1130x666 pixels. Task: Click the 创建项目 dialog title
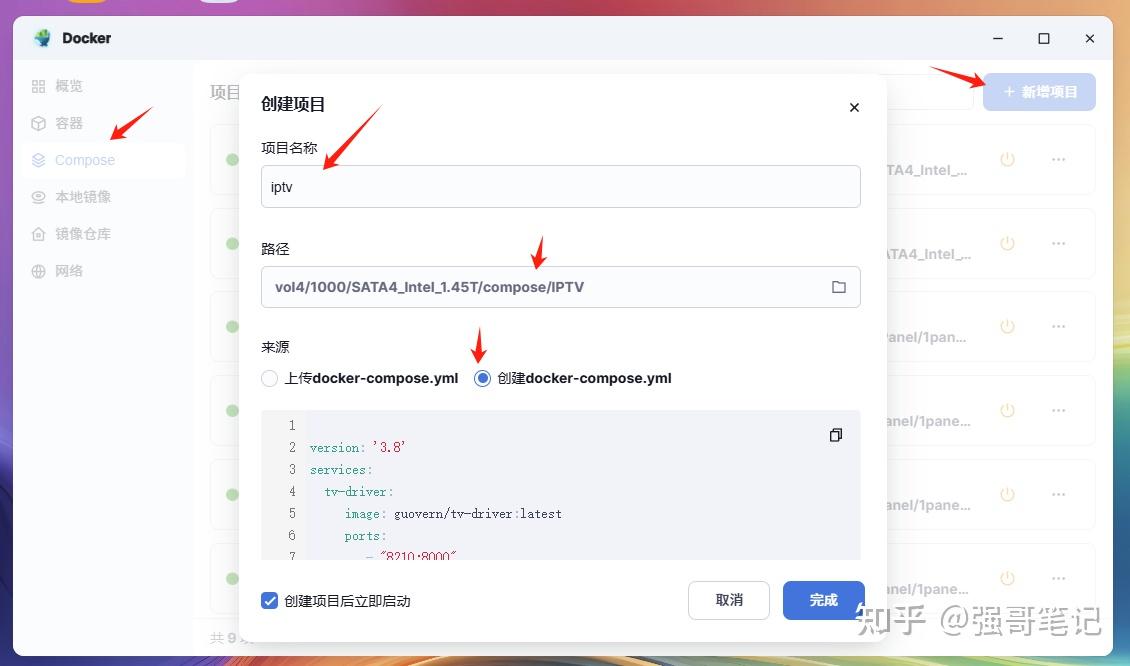click(x=293, y=105)
